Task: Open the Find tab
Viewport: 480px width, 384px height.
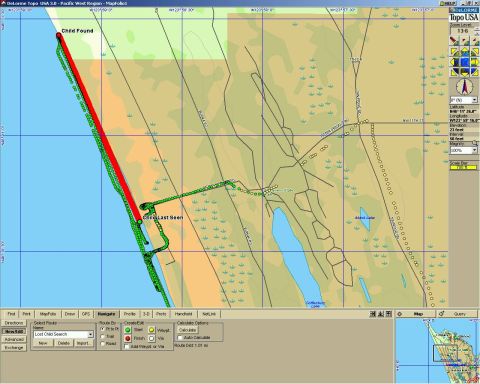Action: click(x=11, y=314)
